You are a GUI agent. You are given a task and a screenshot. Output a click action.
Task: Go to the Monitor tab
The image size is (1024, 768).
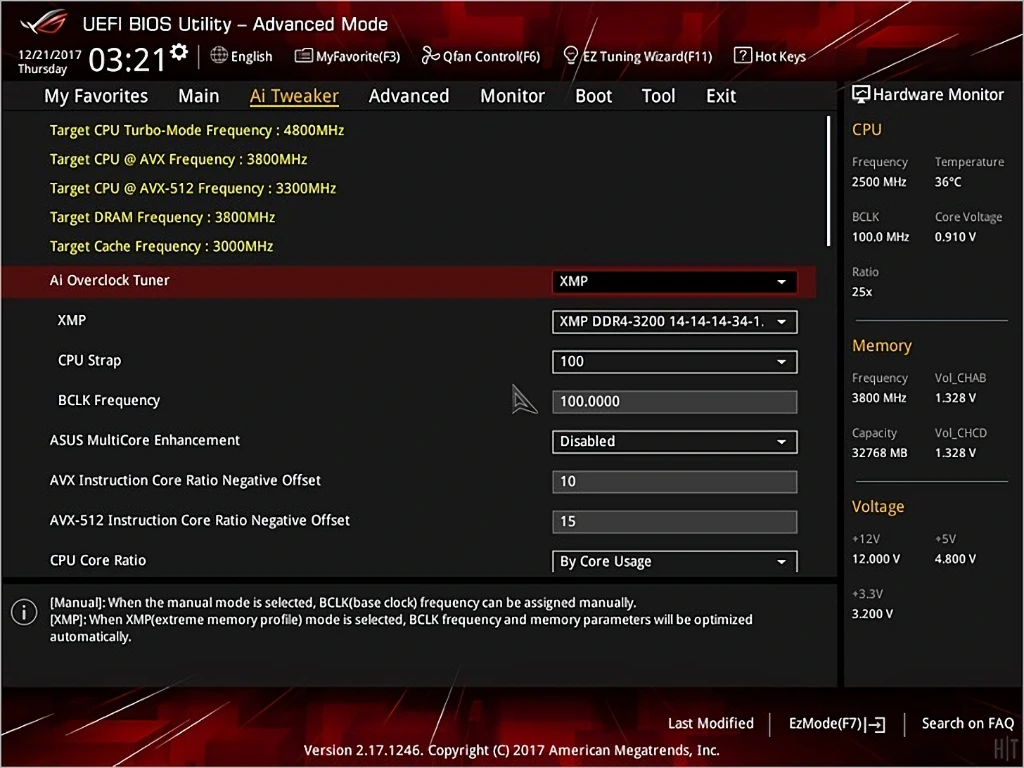pyautogui.click(x=512, y=96)
